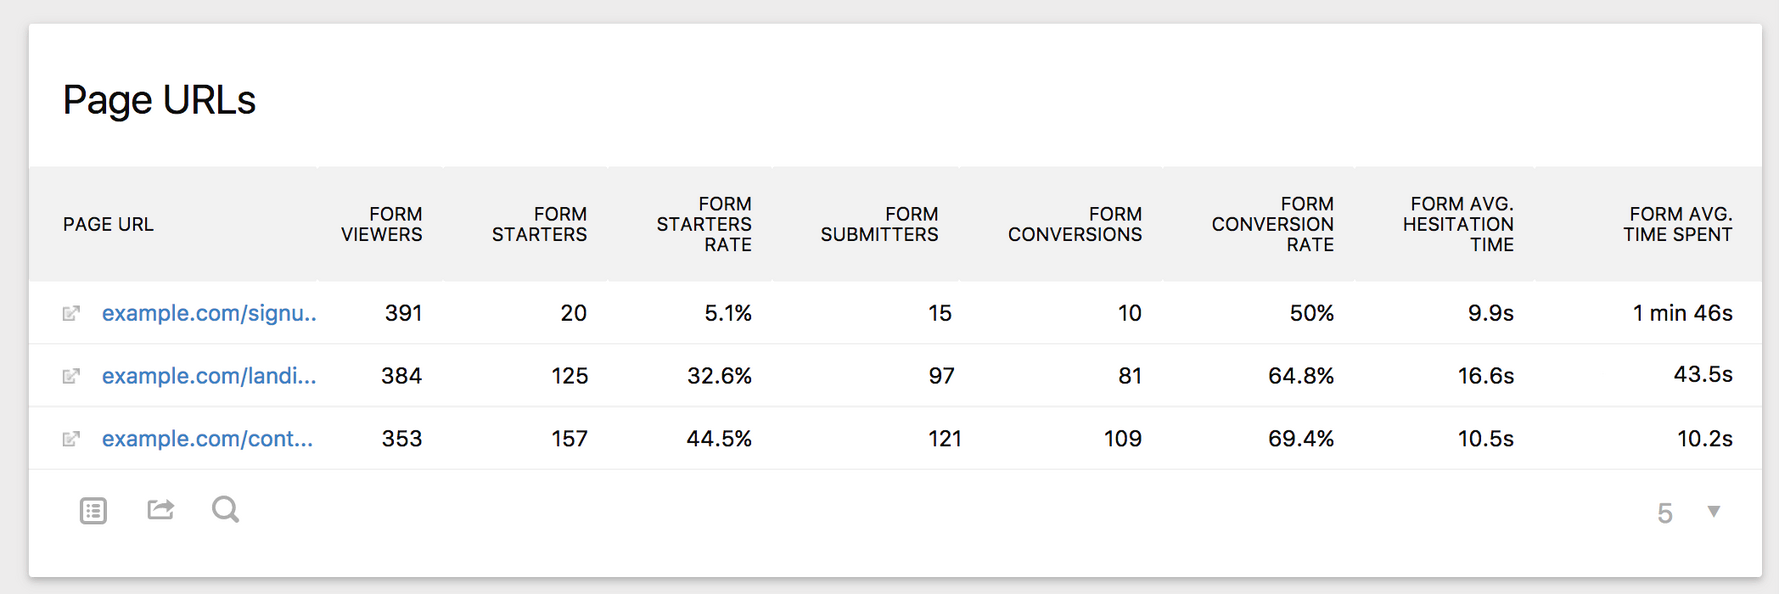This screenshot has width=1779, height=594.
Task: Sort by Form Starters Rate header
Action: point(704,224)
